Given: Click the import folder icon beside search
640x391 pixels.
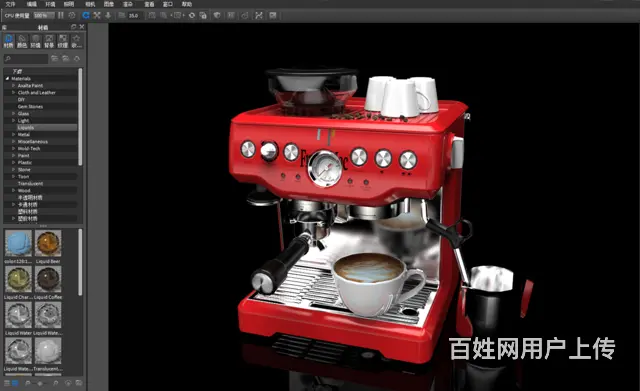Looking at the screenshot, I should coord(66,59).
